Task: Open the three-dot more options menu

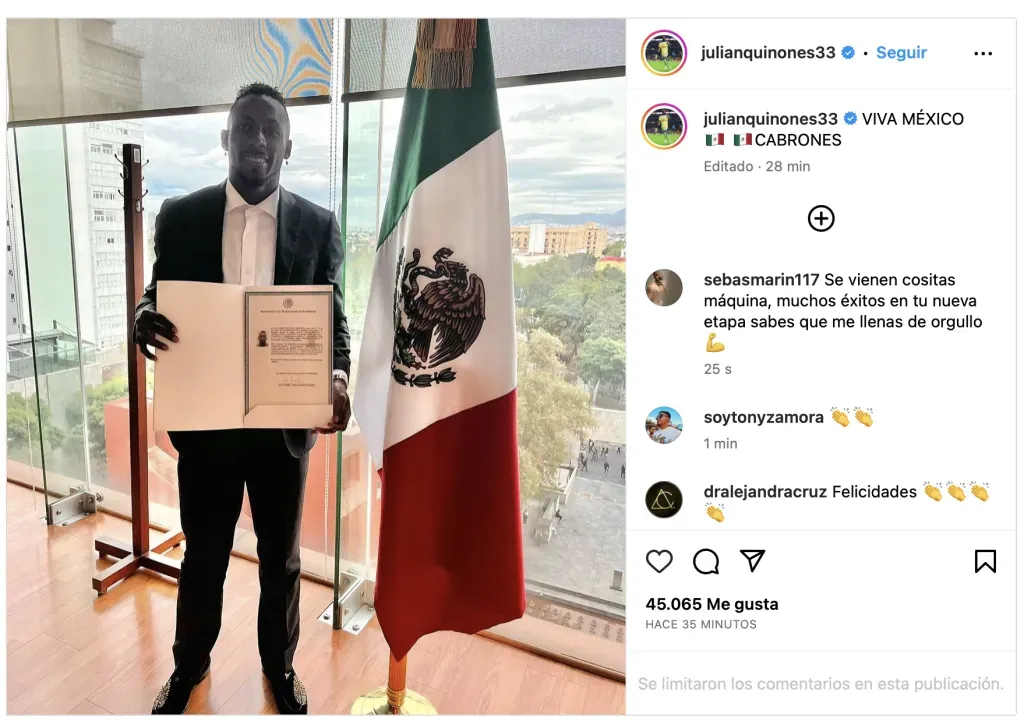Action: coord(983,54)
